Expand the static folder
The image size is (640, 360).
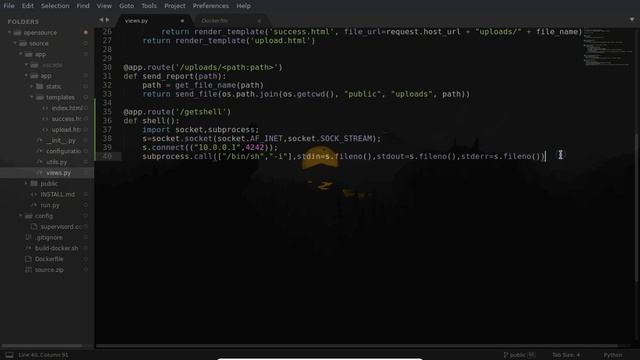[32, 86]
